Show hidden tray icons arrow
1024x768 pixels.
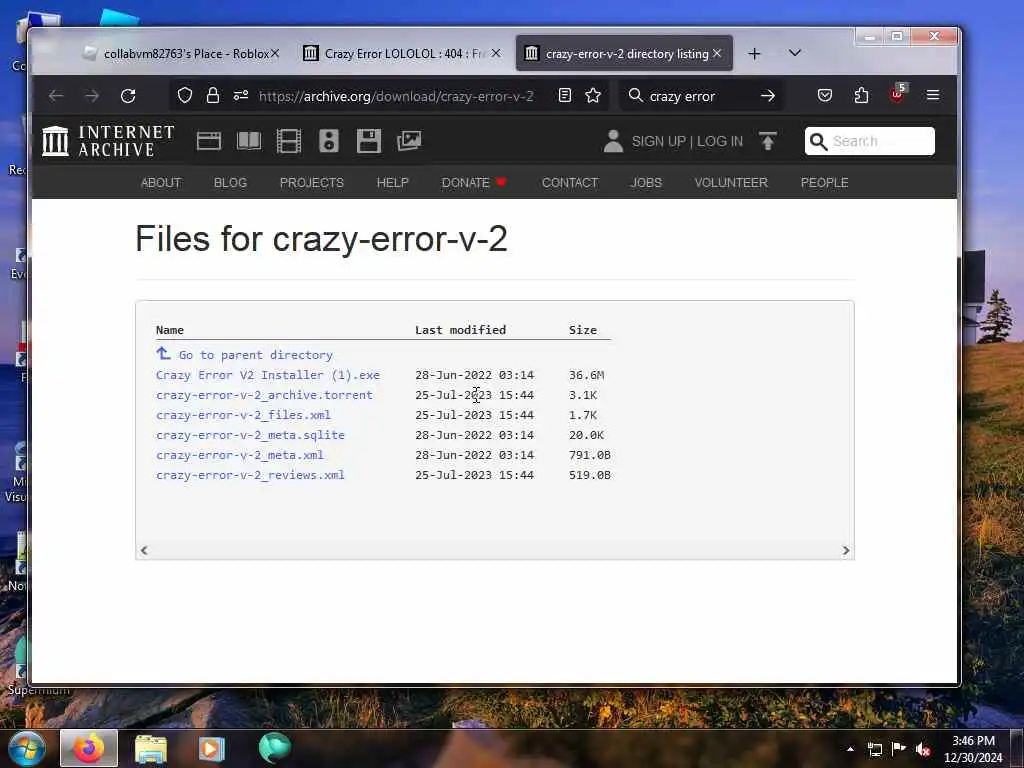point(850,749)
